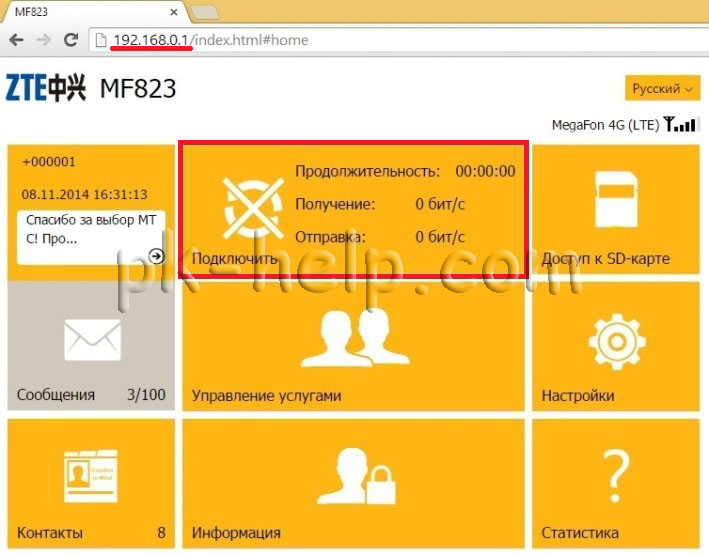
Task: Click the Продолжительность label
Action: pyautogui.click(x=368, y=172)
